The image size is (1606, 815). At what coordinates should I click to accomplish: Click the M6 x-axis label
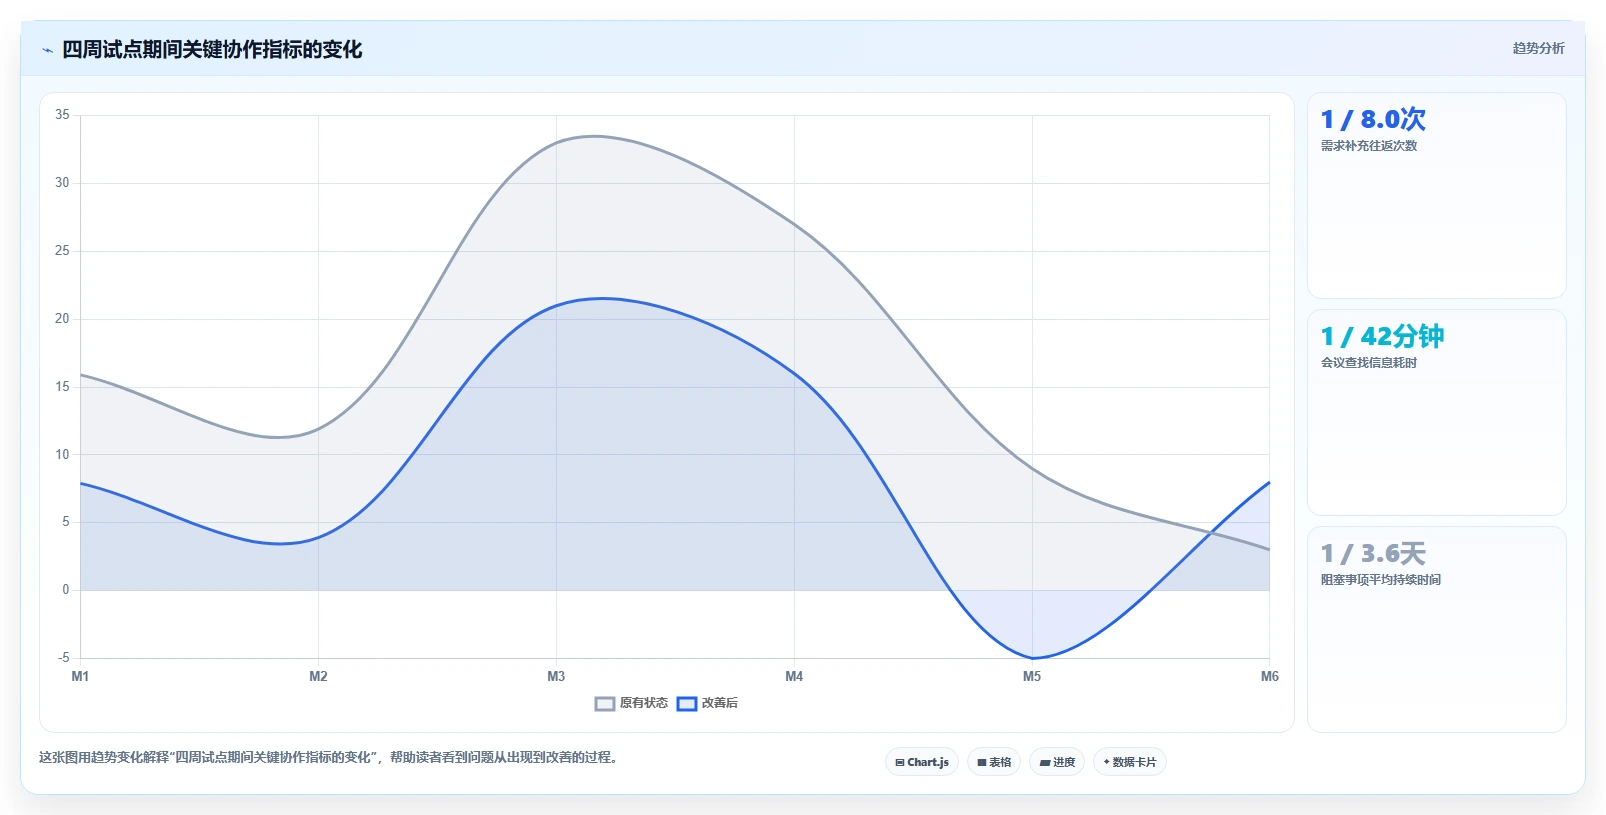point(1269,676)
